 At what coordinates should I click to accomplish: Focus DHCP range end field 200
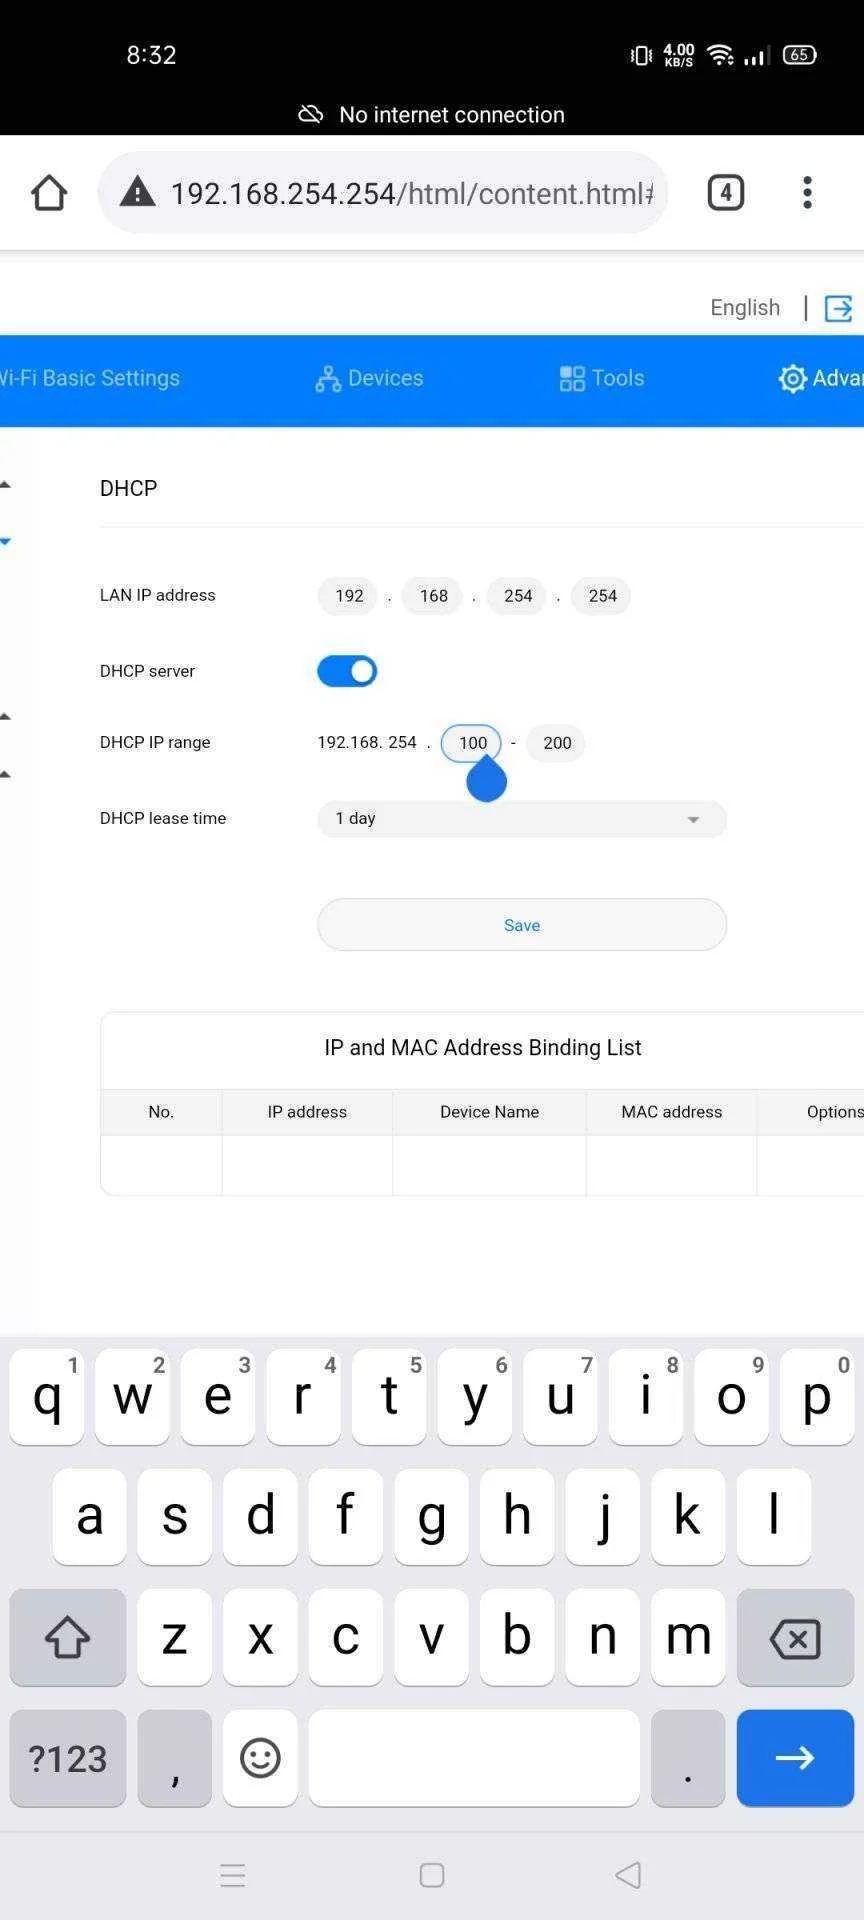(556, 743)
